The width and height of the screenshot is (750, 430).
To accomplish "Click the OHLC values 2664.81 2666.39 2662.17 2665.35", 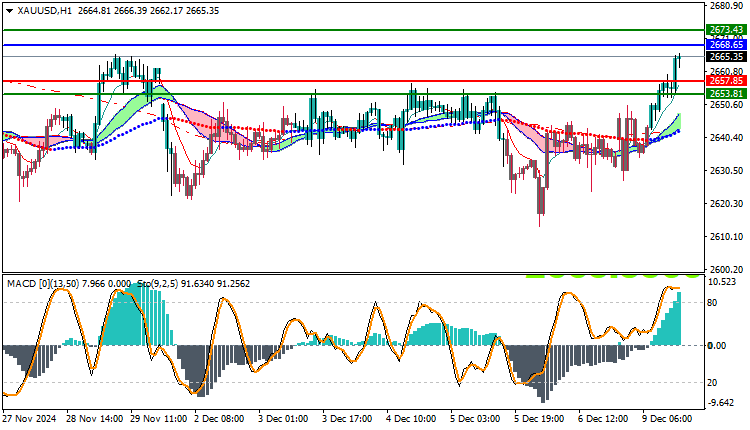I will point(148,11).
